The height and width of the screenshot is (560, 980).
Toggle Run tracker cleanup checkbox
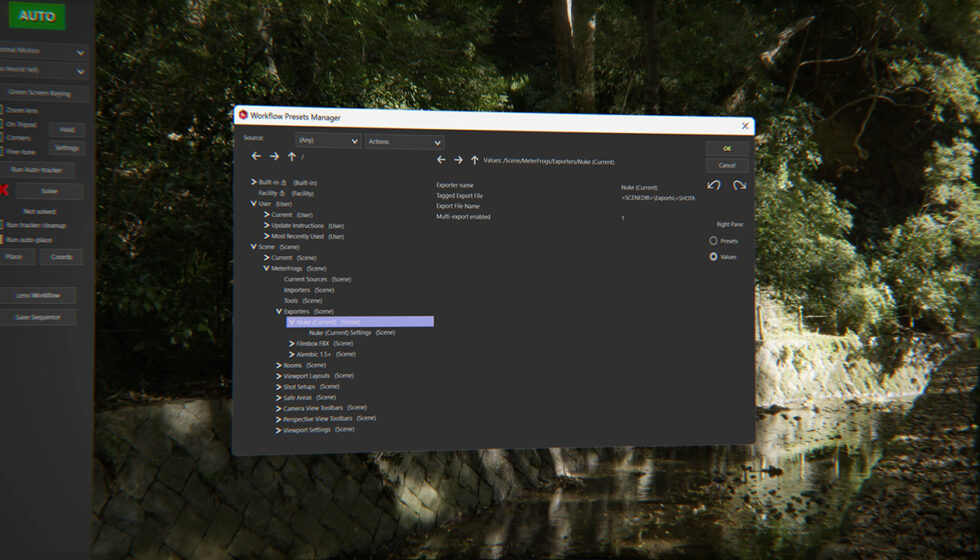1,225
